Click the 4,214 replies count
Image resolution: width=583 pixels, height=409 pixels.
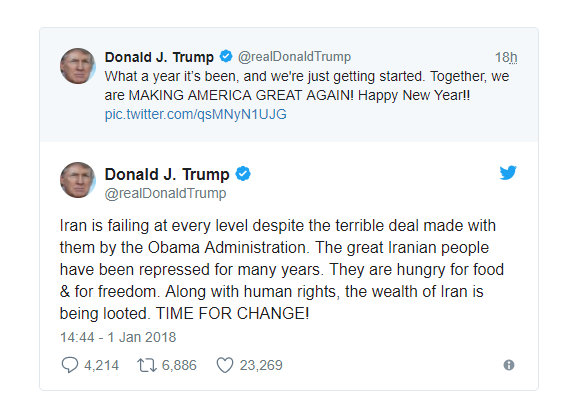101,365
